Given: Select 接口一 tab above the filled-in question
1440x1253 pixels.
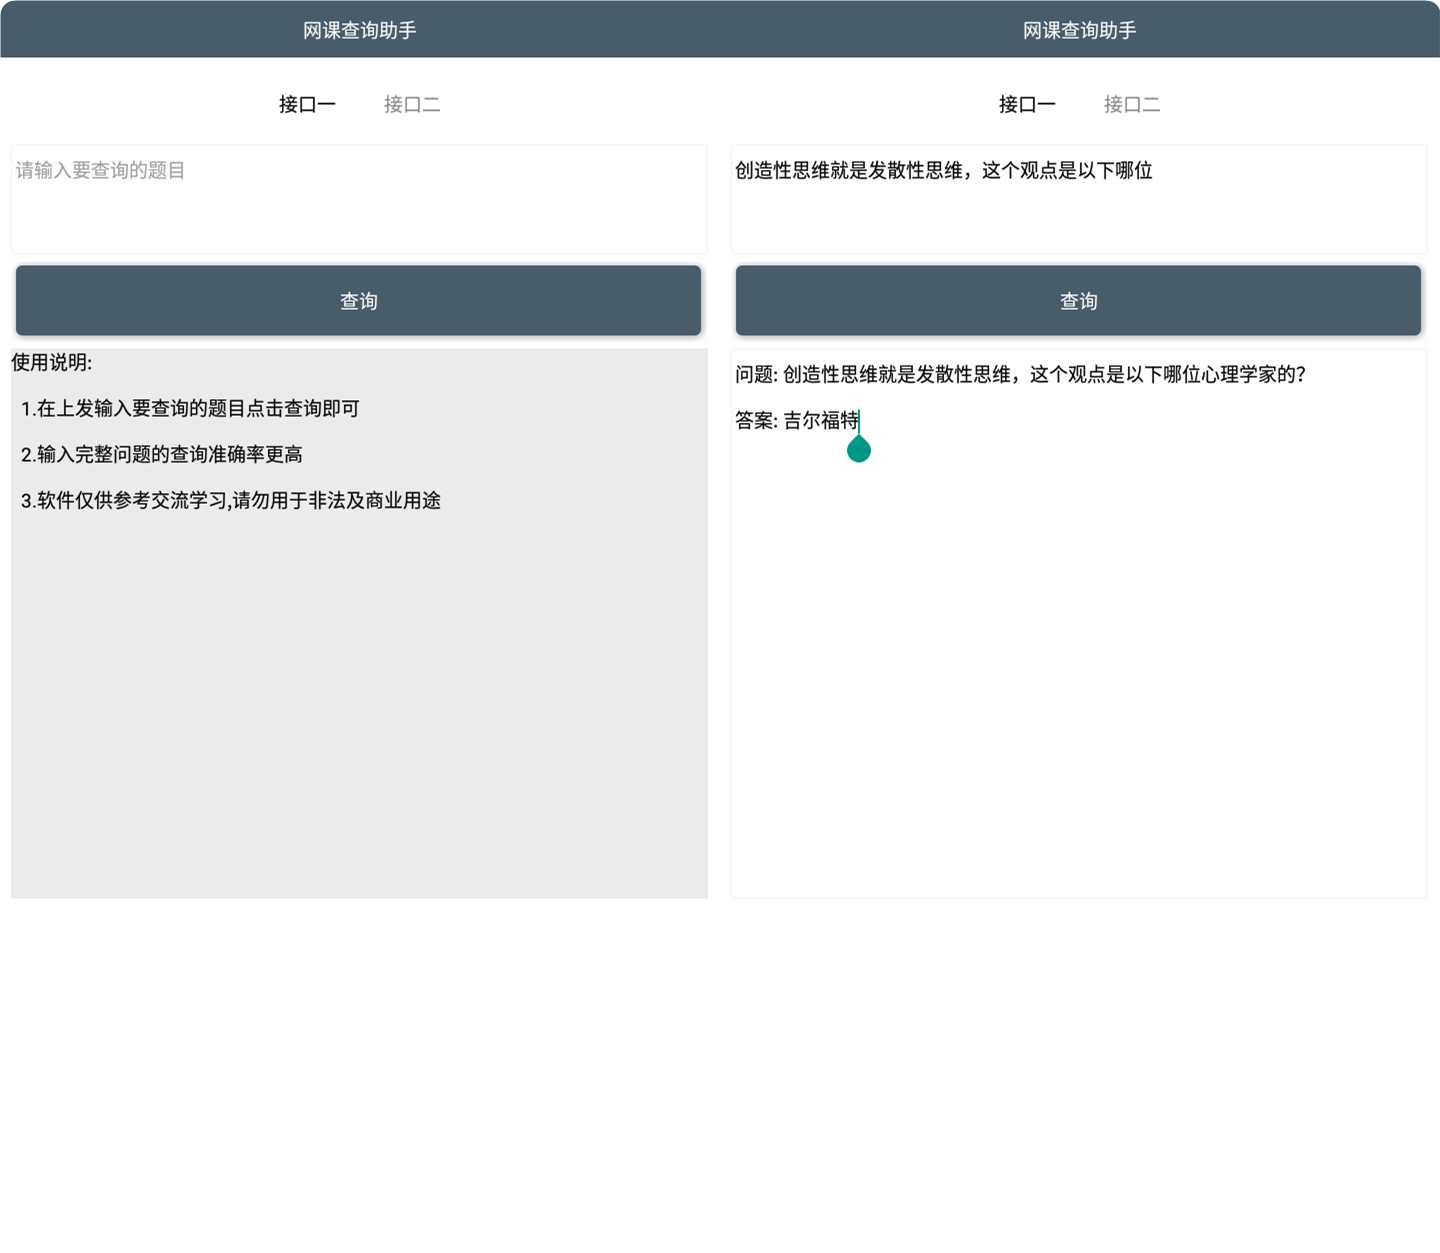Looking at the screenshot, I should (x=1027, y=104).
